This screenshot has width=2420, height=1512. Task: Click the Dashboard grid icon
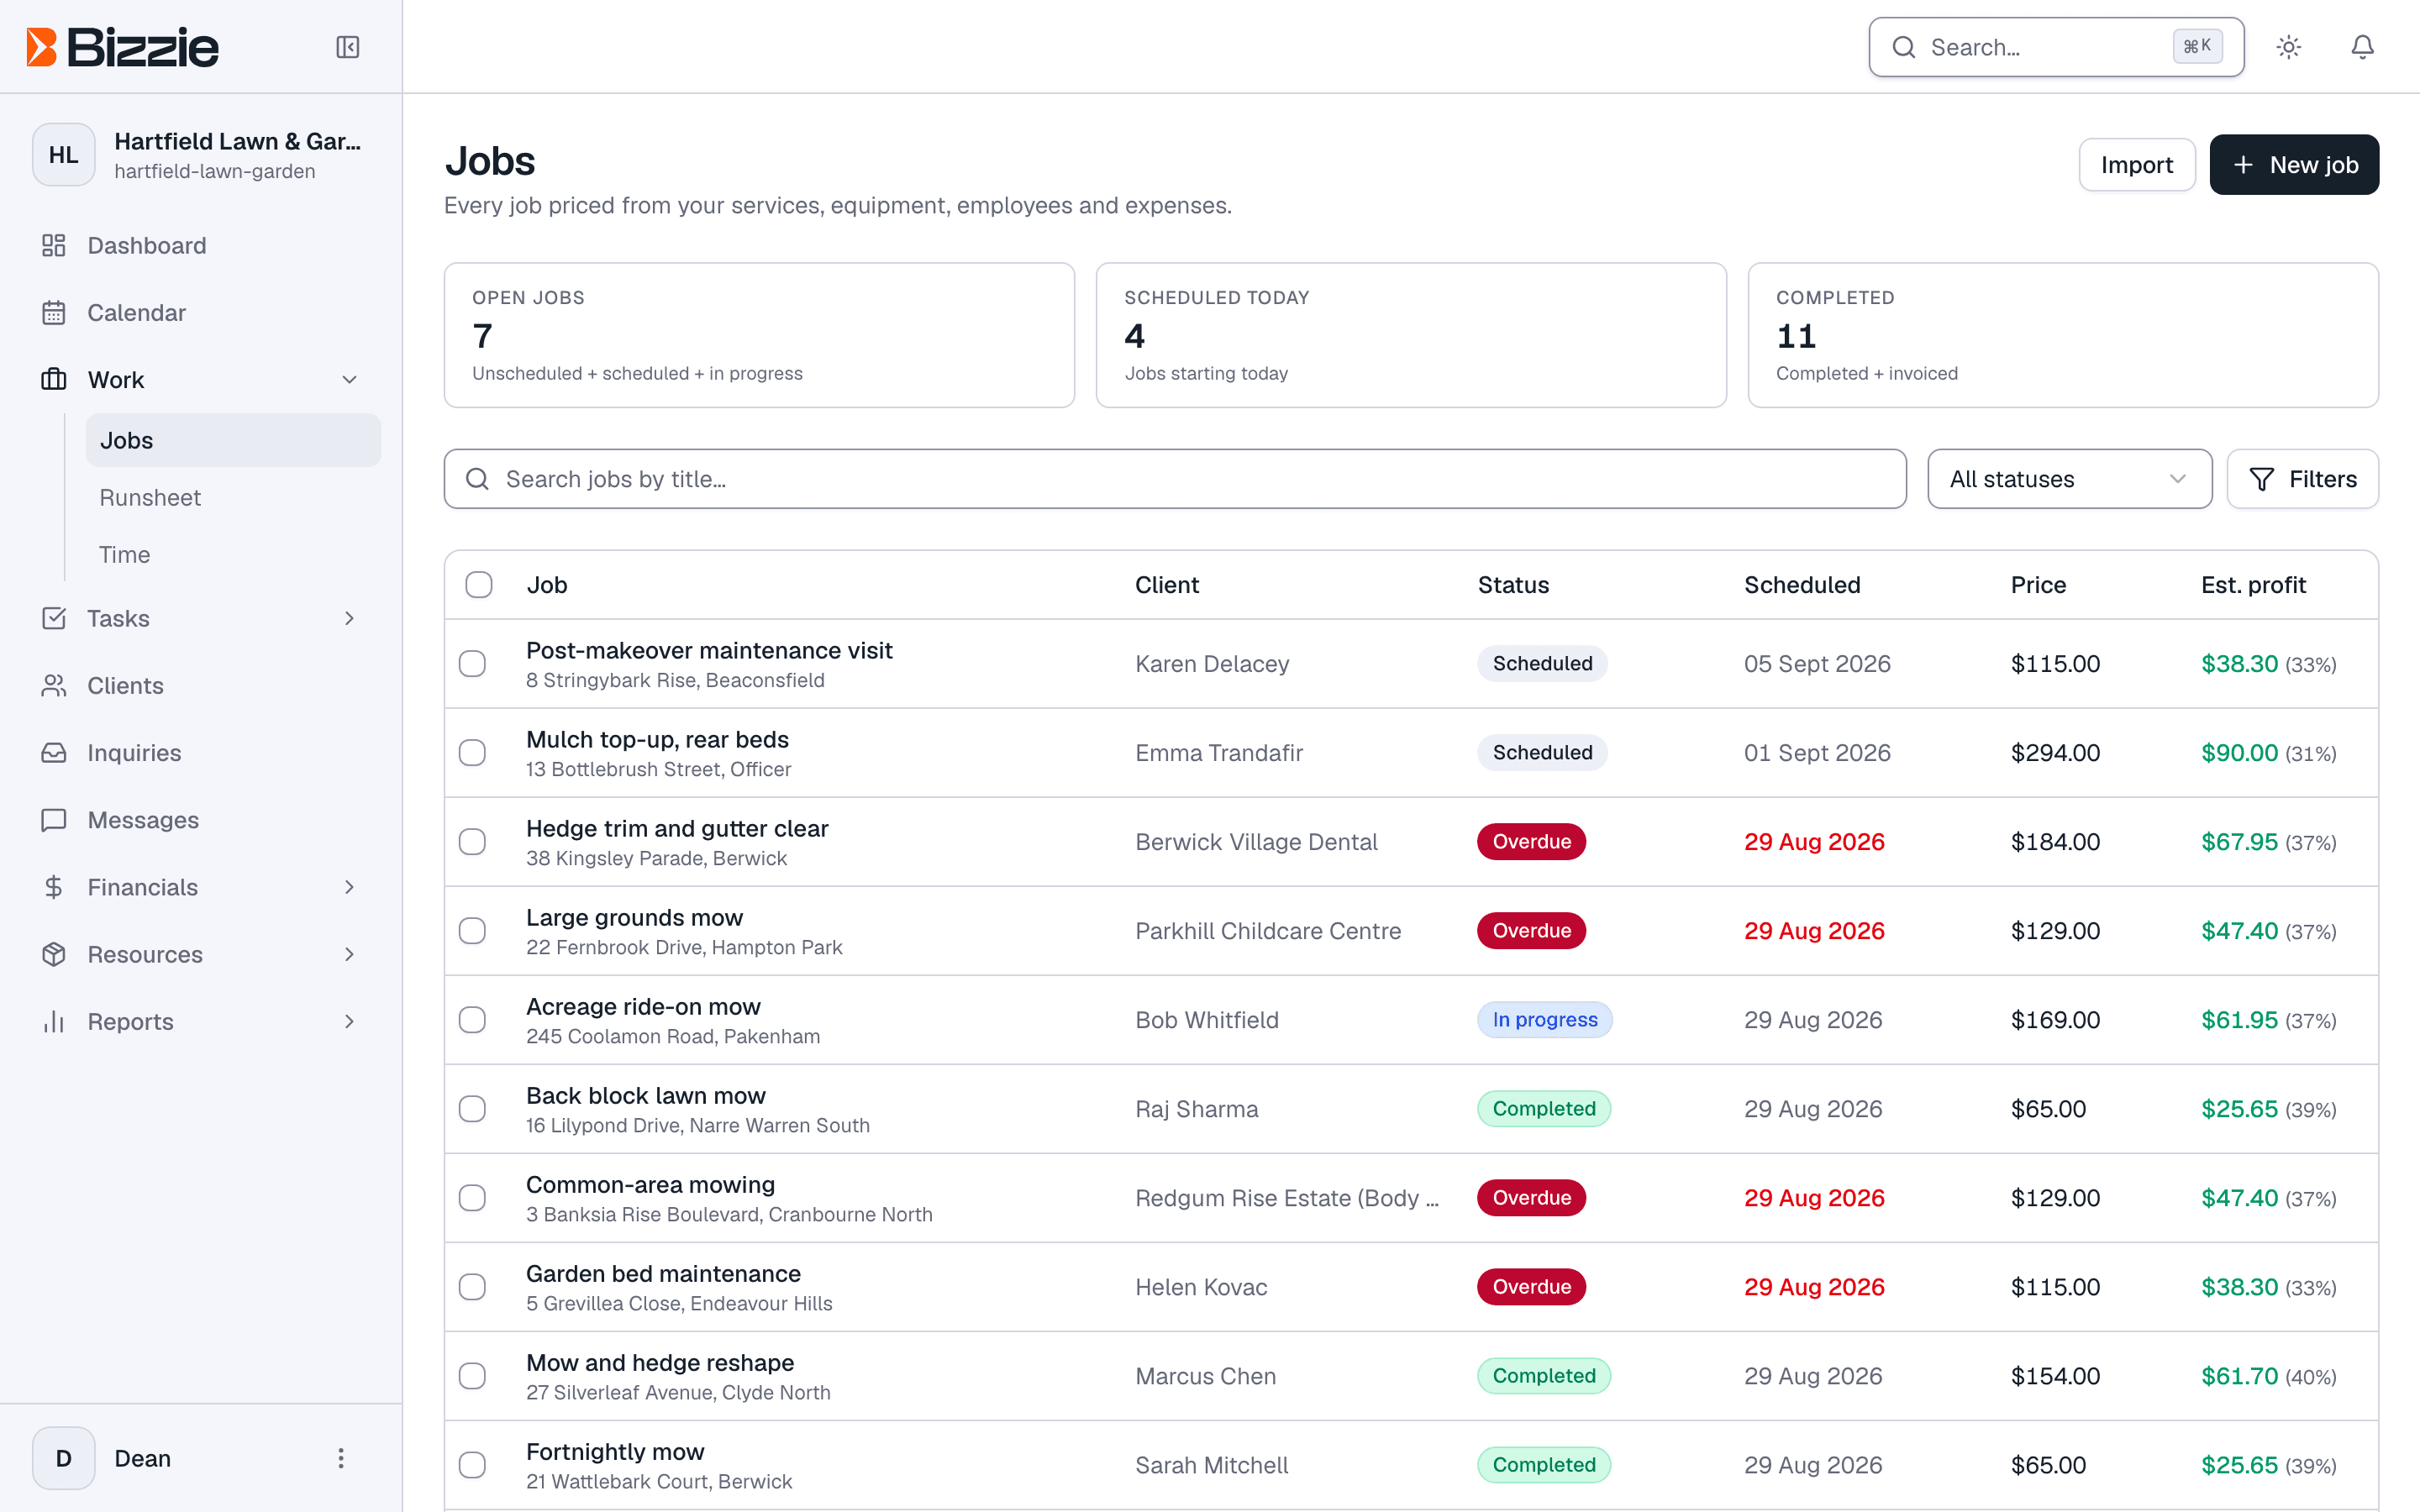click(54, 246)
